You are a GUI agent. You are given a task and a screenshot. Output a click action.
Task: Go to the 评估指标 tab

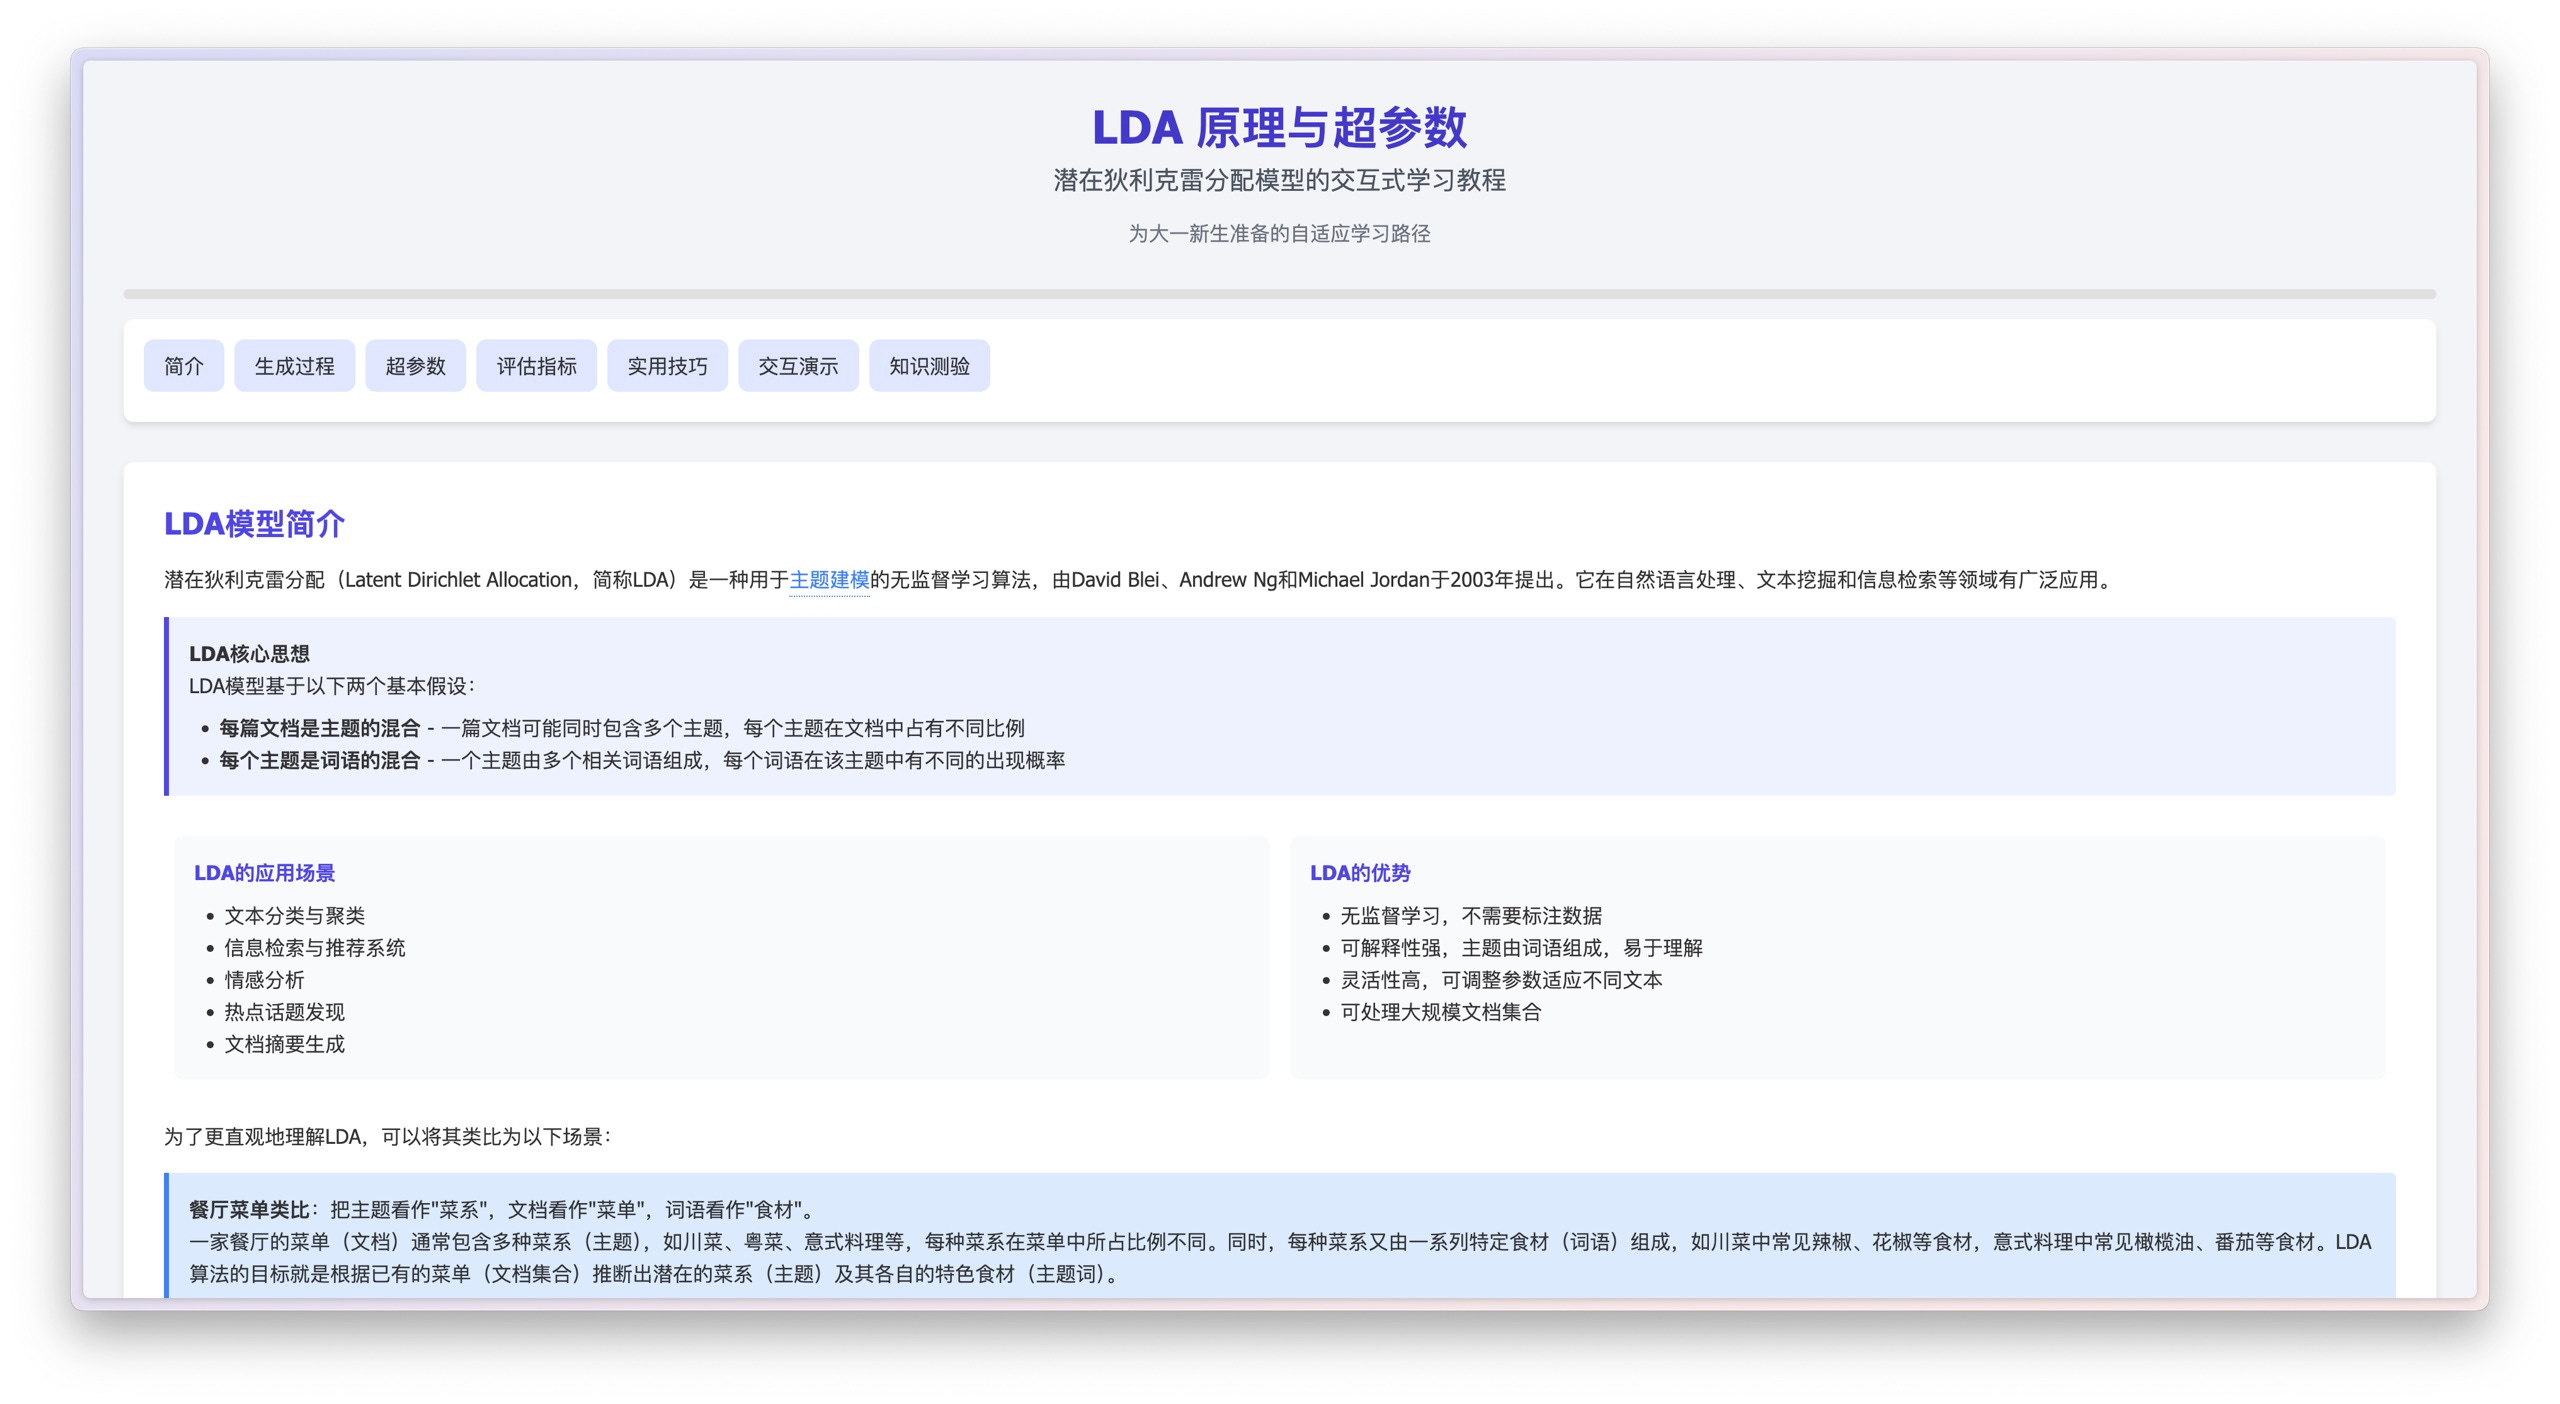tap(536, 366)
